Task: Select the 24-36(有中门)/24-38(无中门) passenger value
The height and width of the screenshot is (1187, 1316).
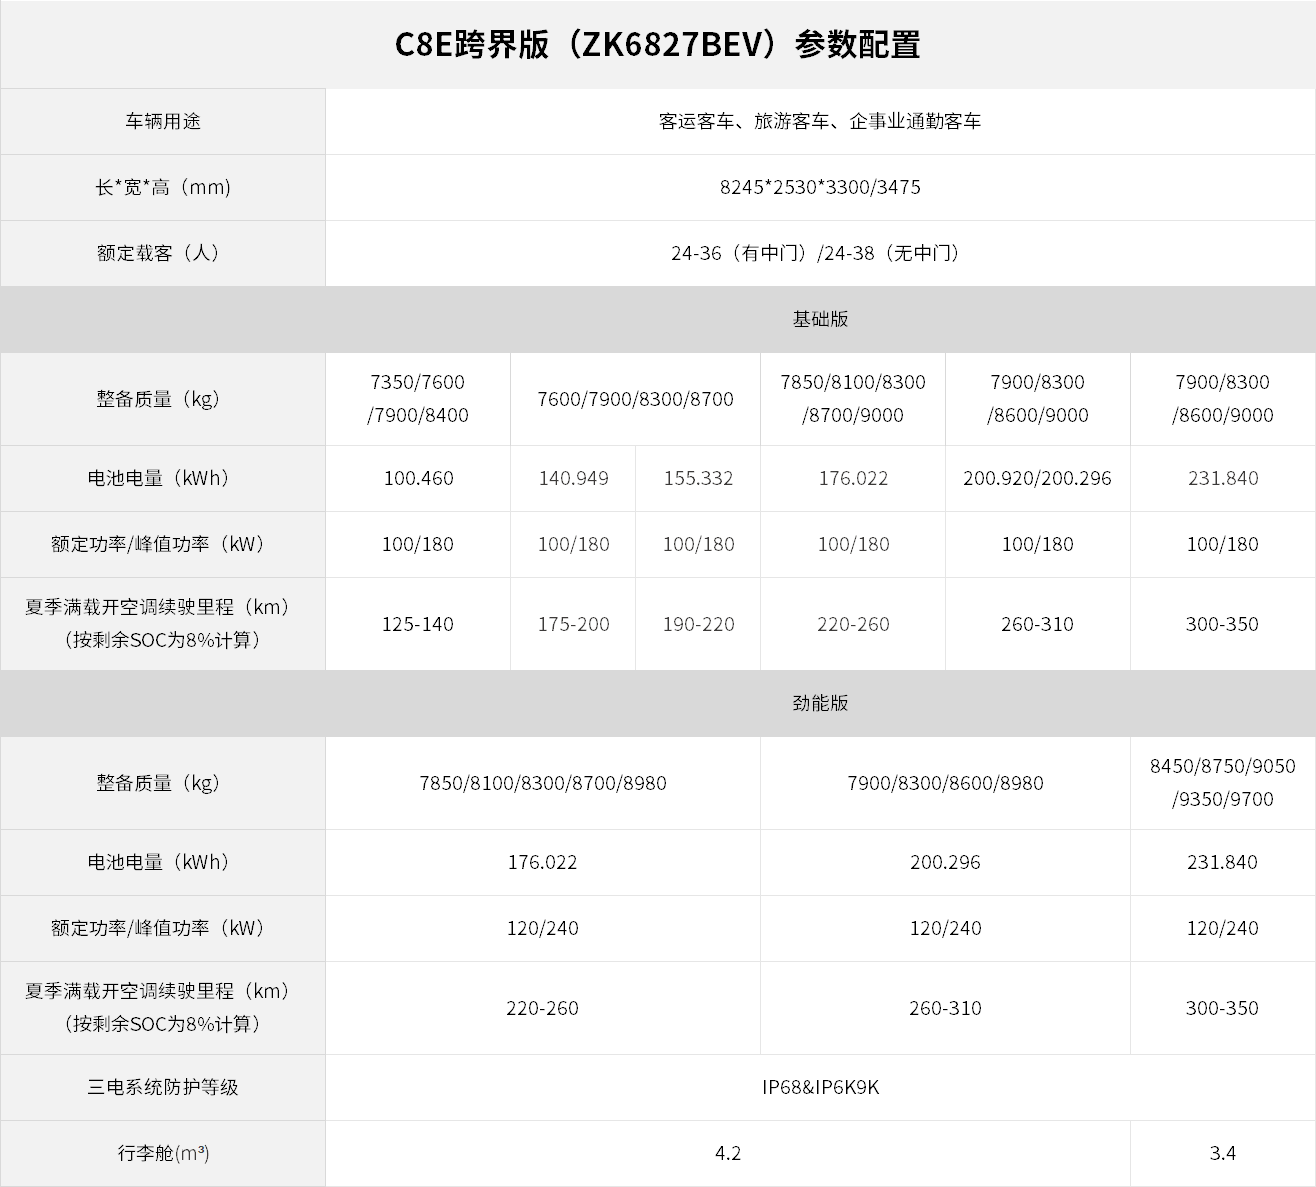Action: click(820, 253)
